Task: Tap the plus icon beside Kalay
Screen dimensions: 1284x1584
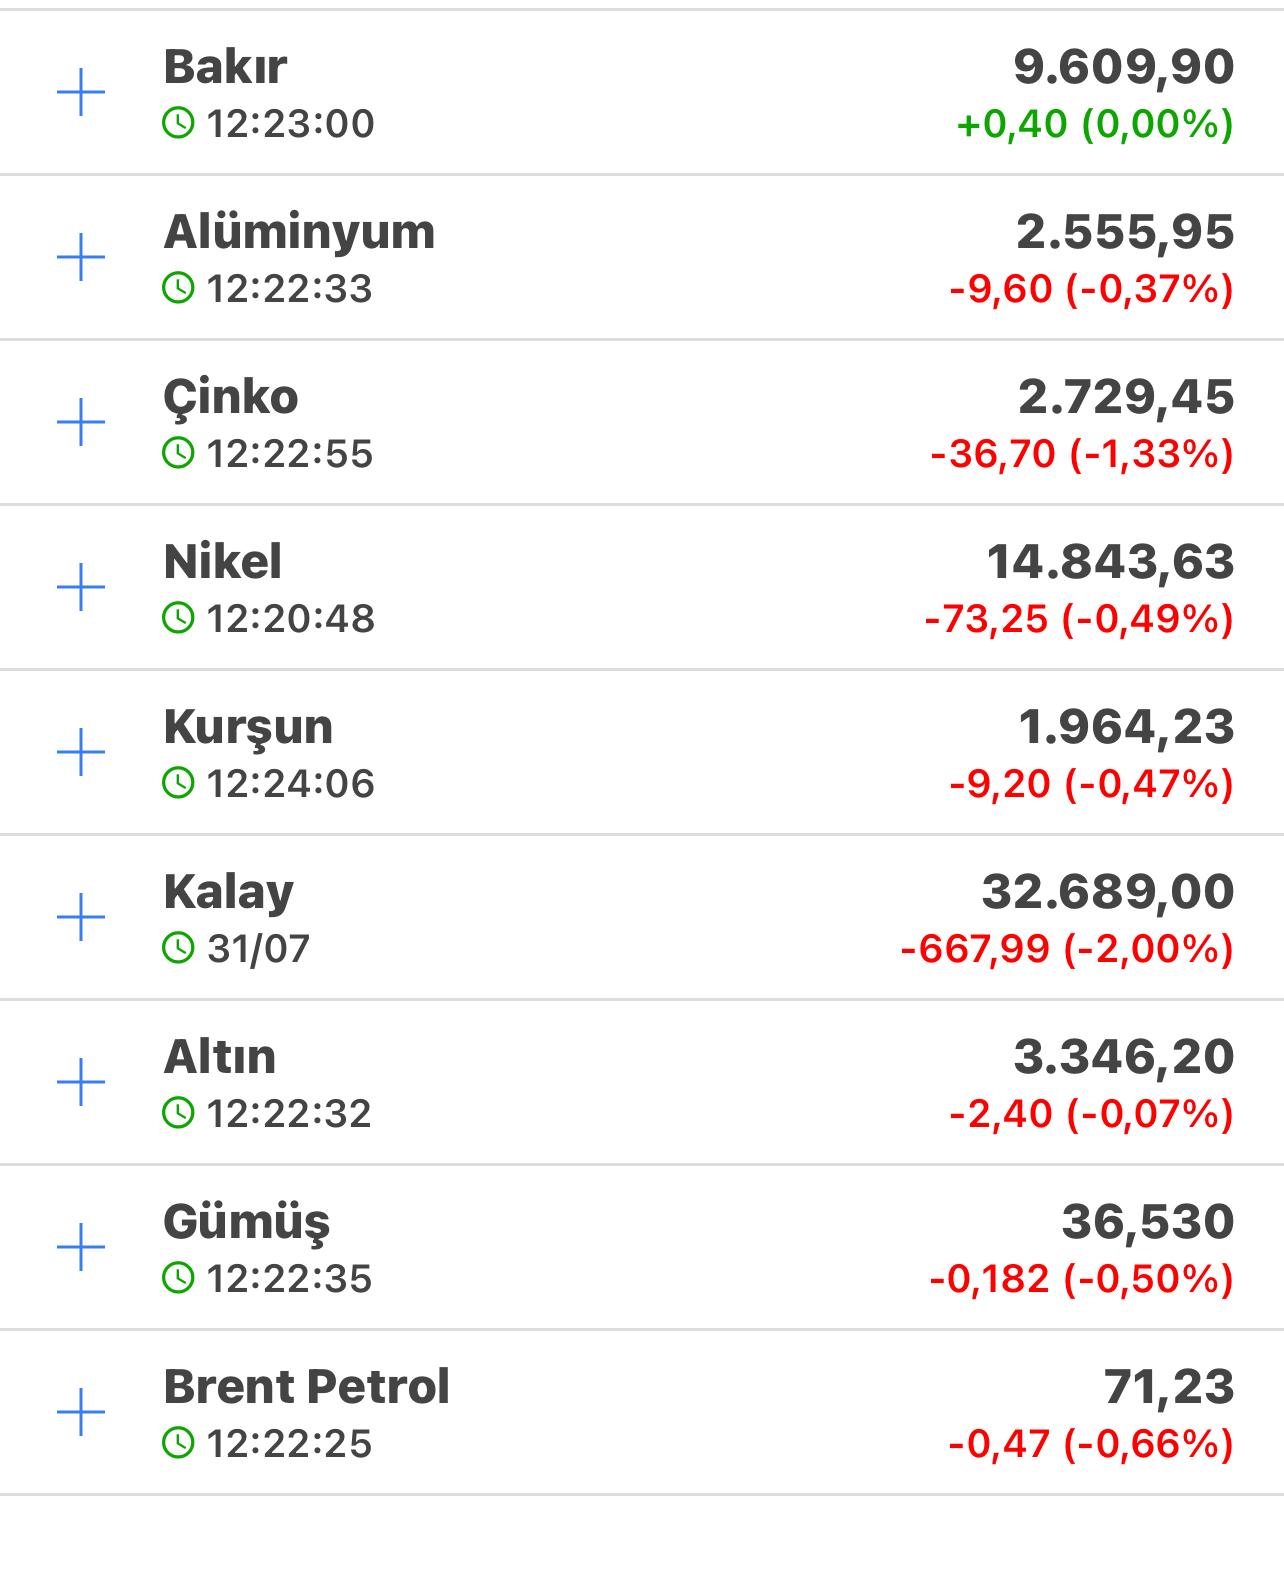Action: coord(81,917)
